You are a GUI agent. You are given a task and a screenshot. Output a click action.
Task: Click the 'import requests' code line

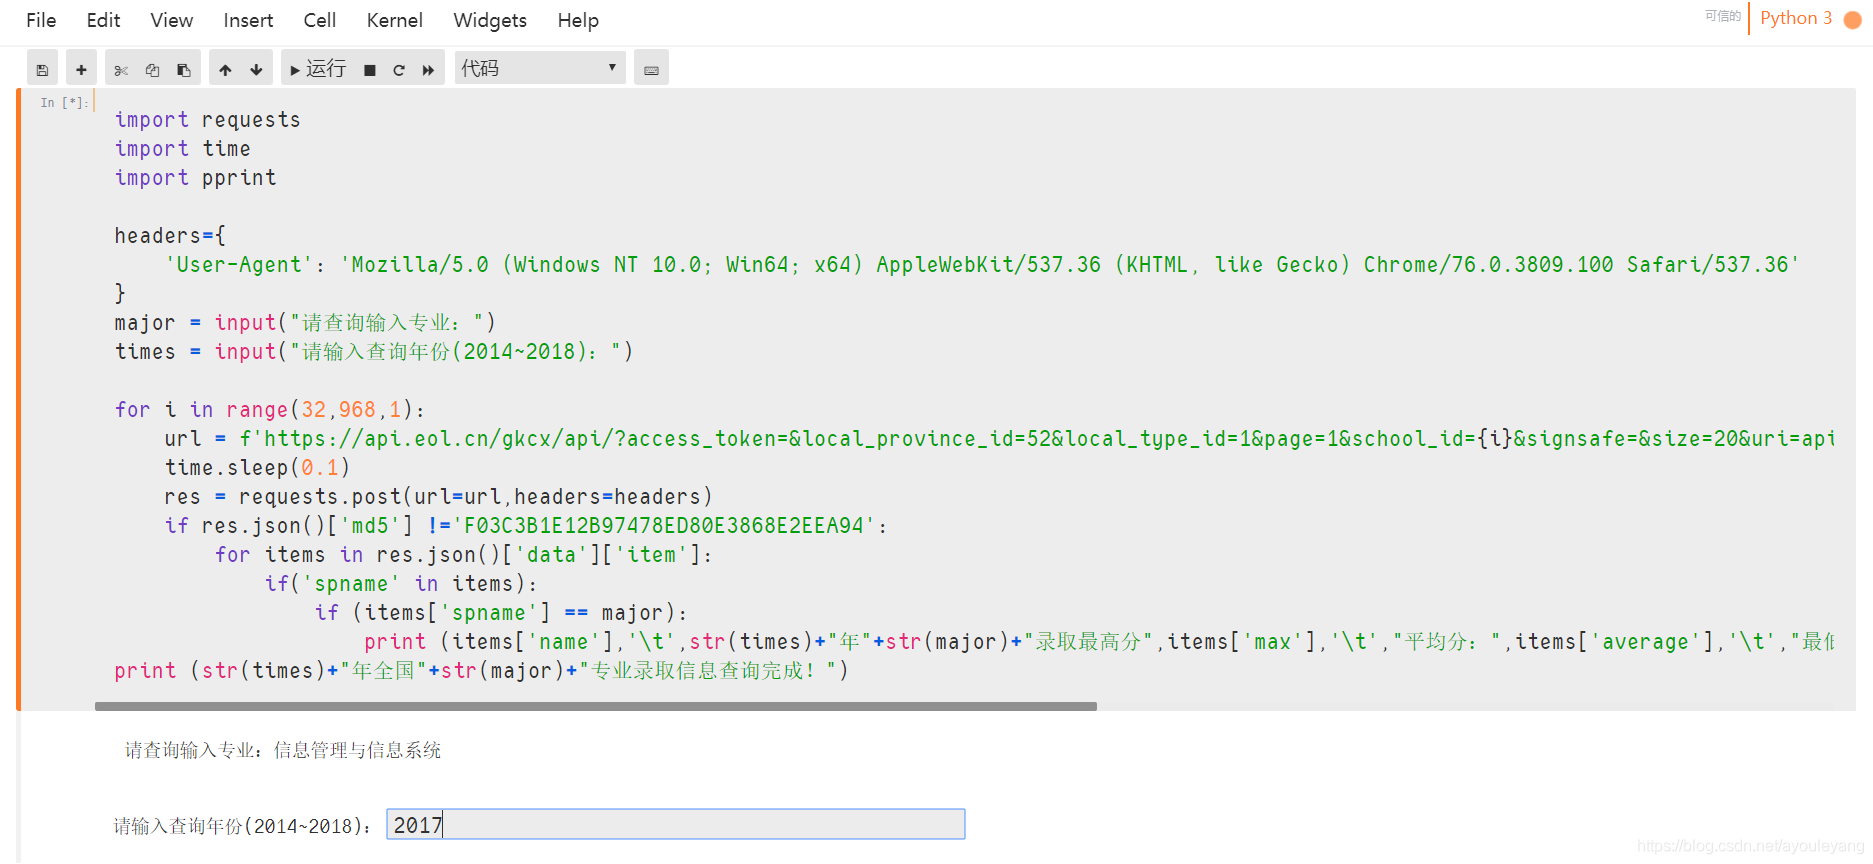tap(207, 120)
